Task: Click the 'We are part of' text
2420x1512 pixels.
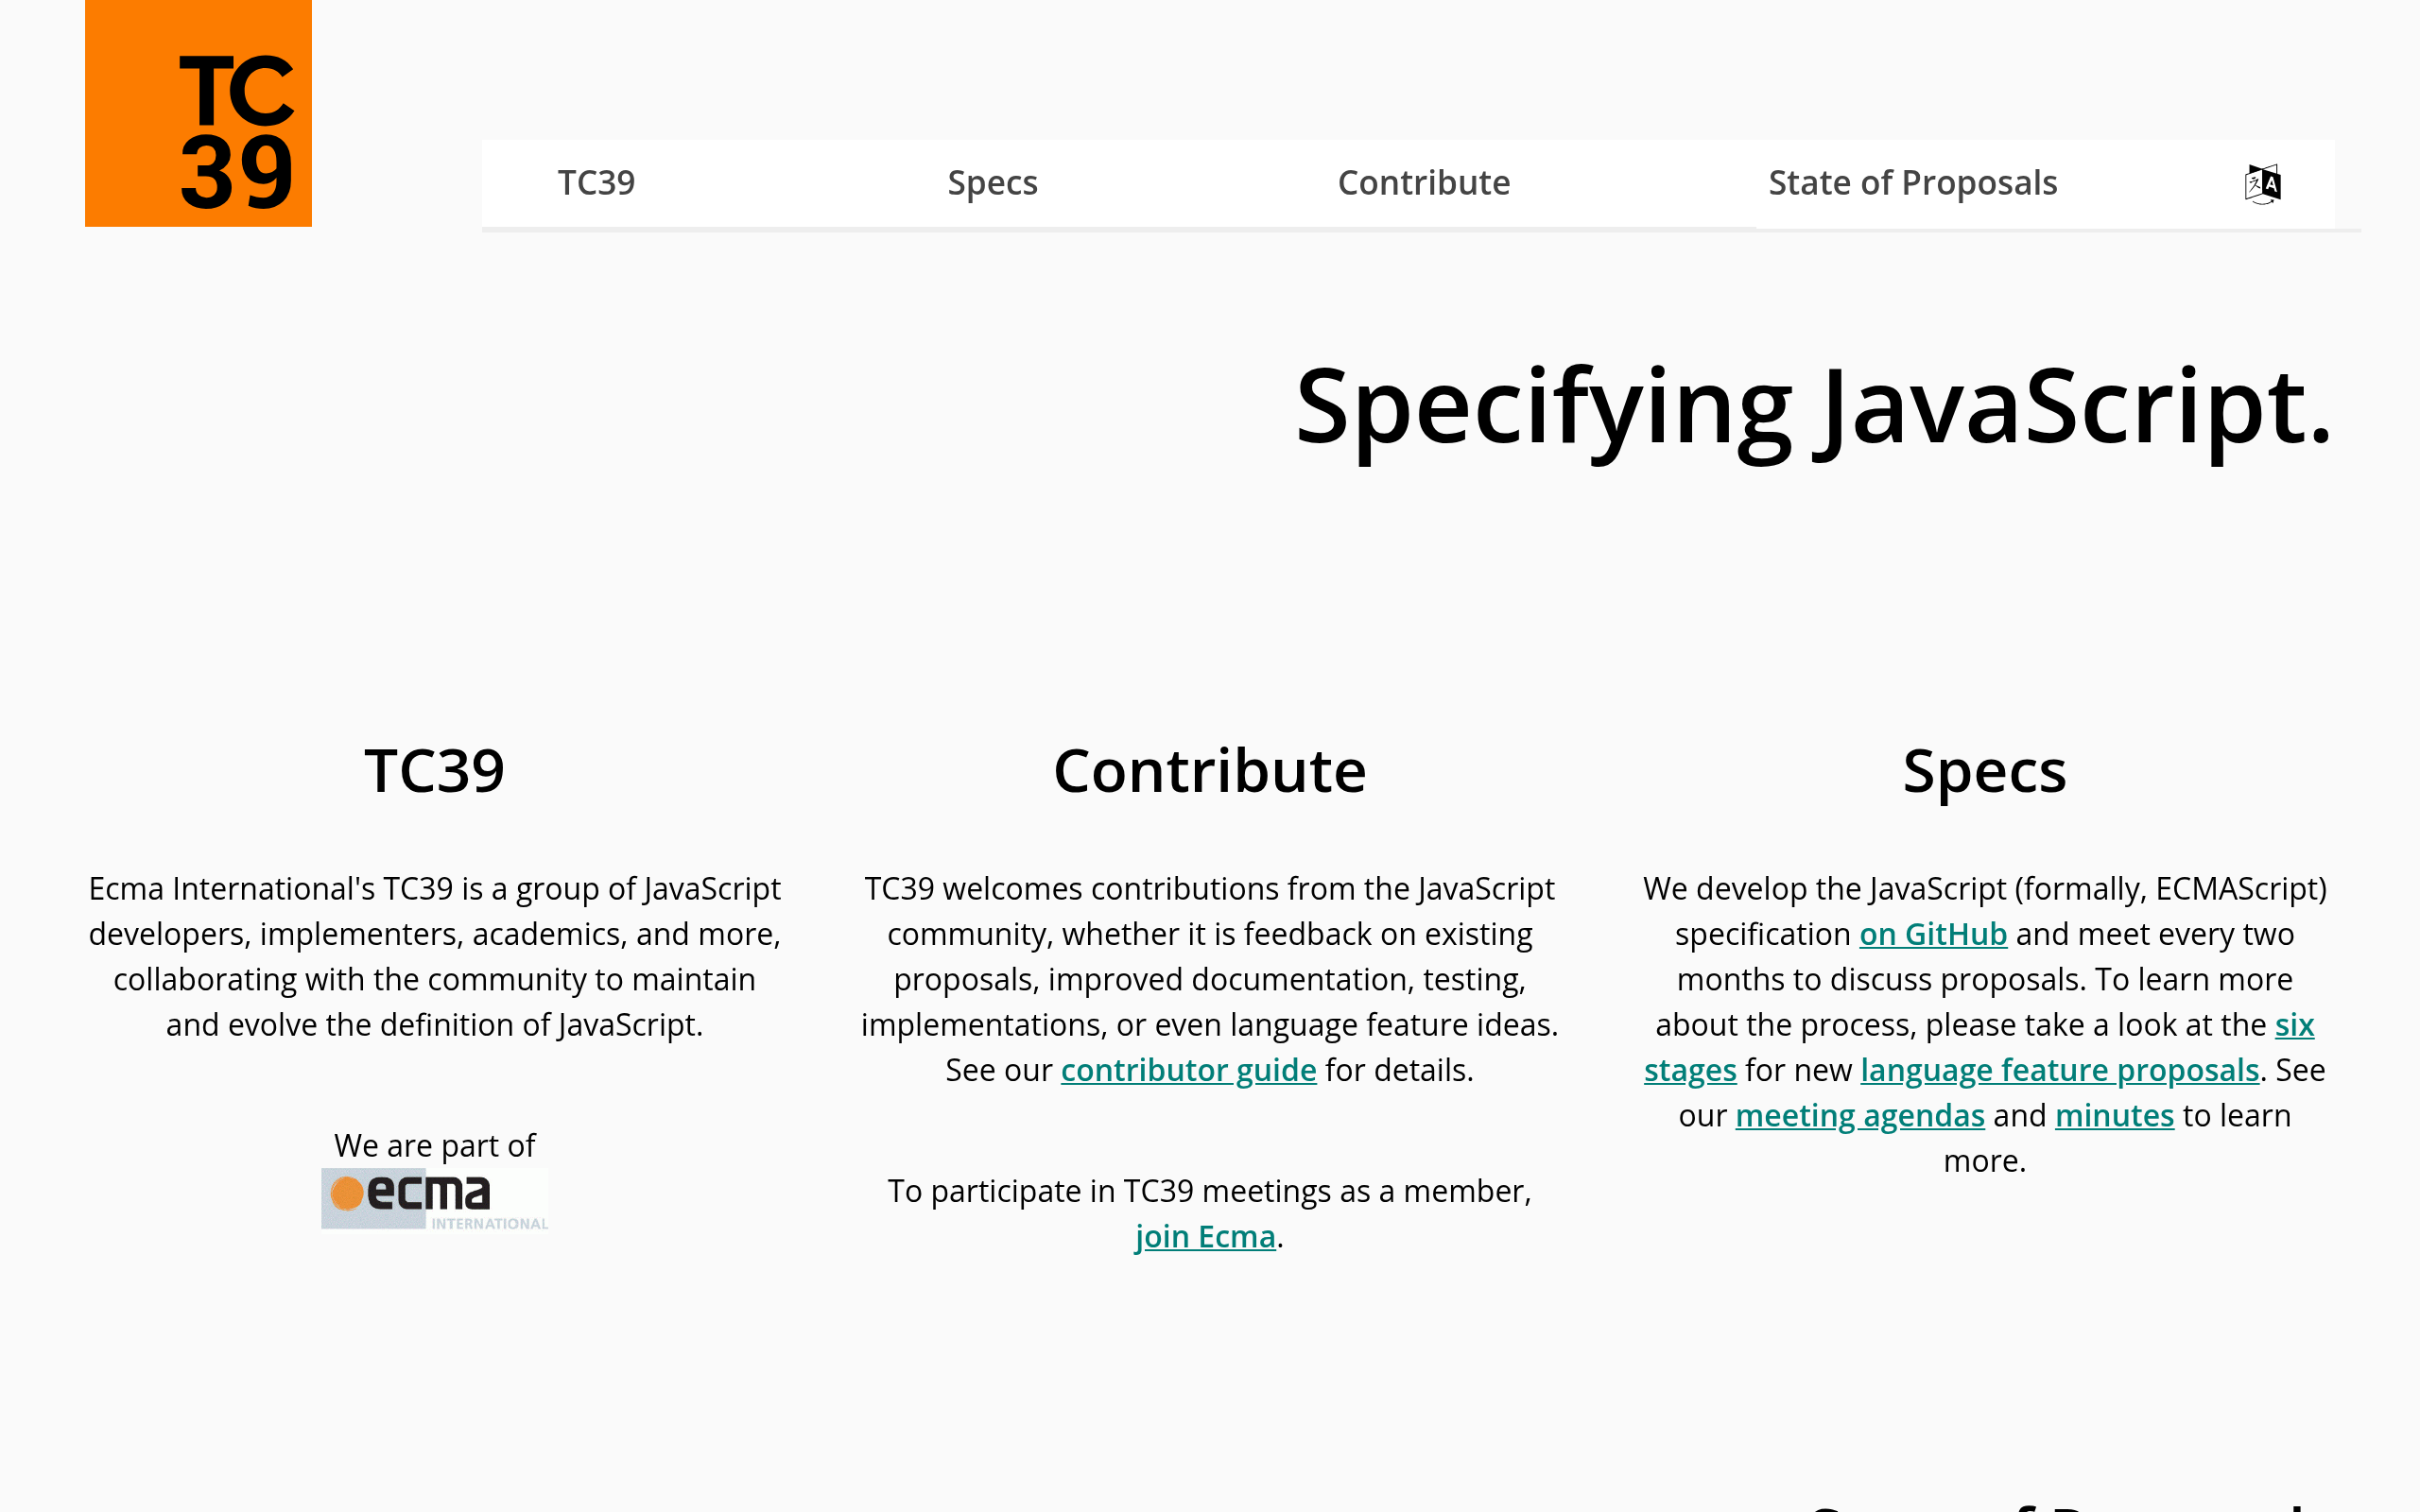Action: point(434,1145)
